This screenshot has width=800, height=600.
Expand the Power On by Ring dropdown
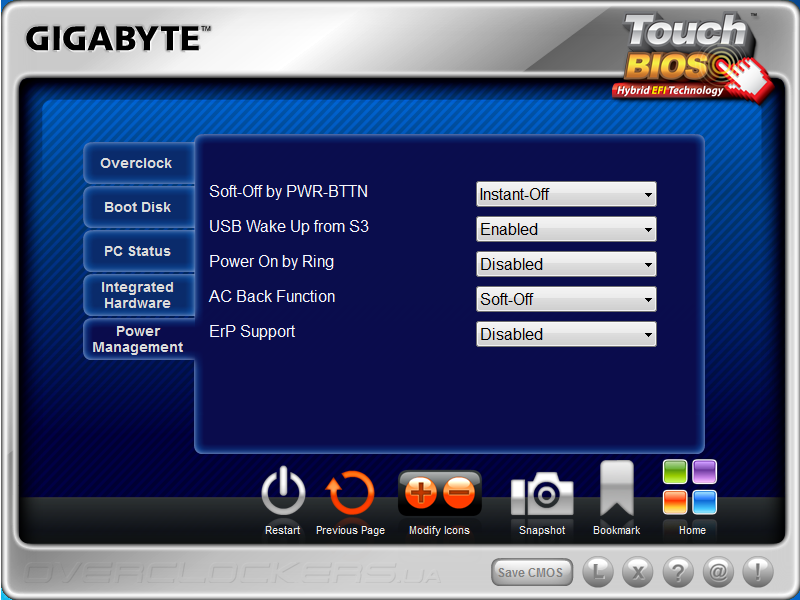(566, 264)
